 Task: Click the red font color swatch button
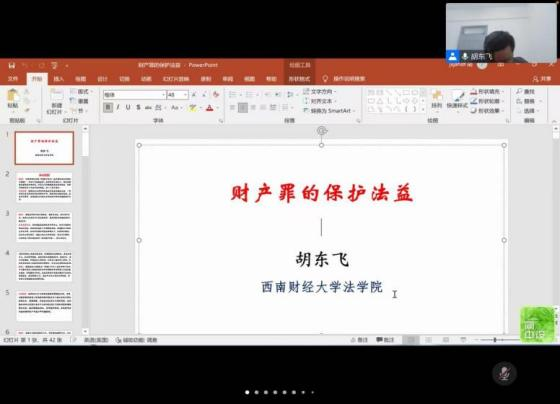pyautogui.click(x=210, y=108)
